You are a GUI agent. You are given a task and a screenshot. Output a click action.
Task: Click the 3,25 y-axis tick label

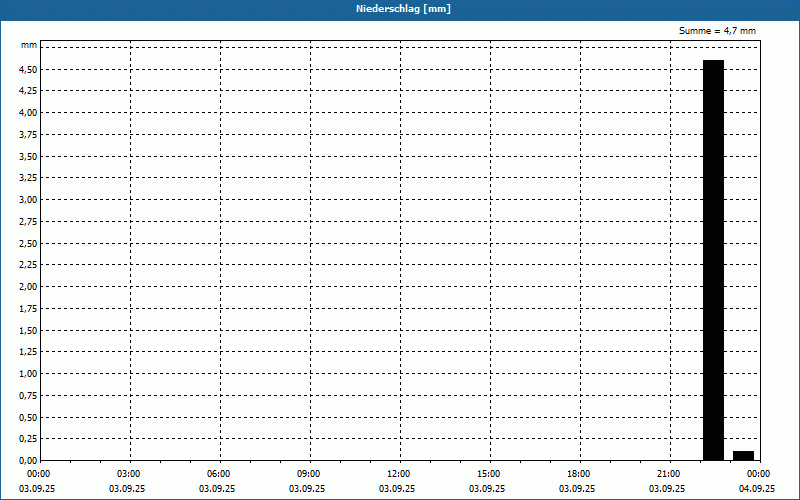click(28, 178)
